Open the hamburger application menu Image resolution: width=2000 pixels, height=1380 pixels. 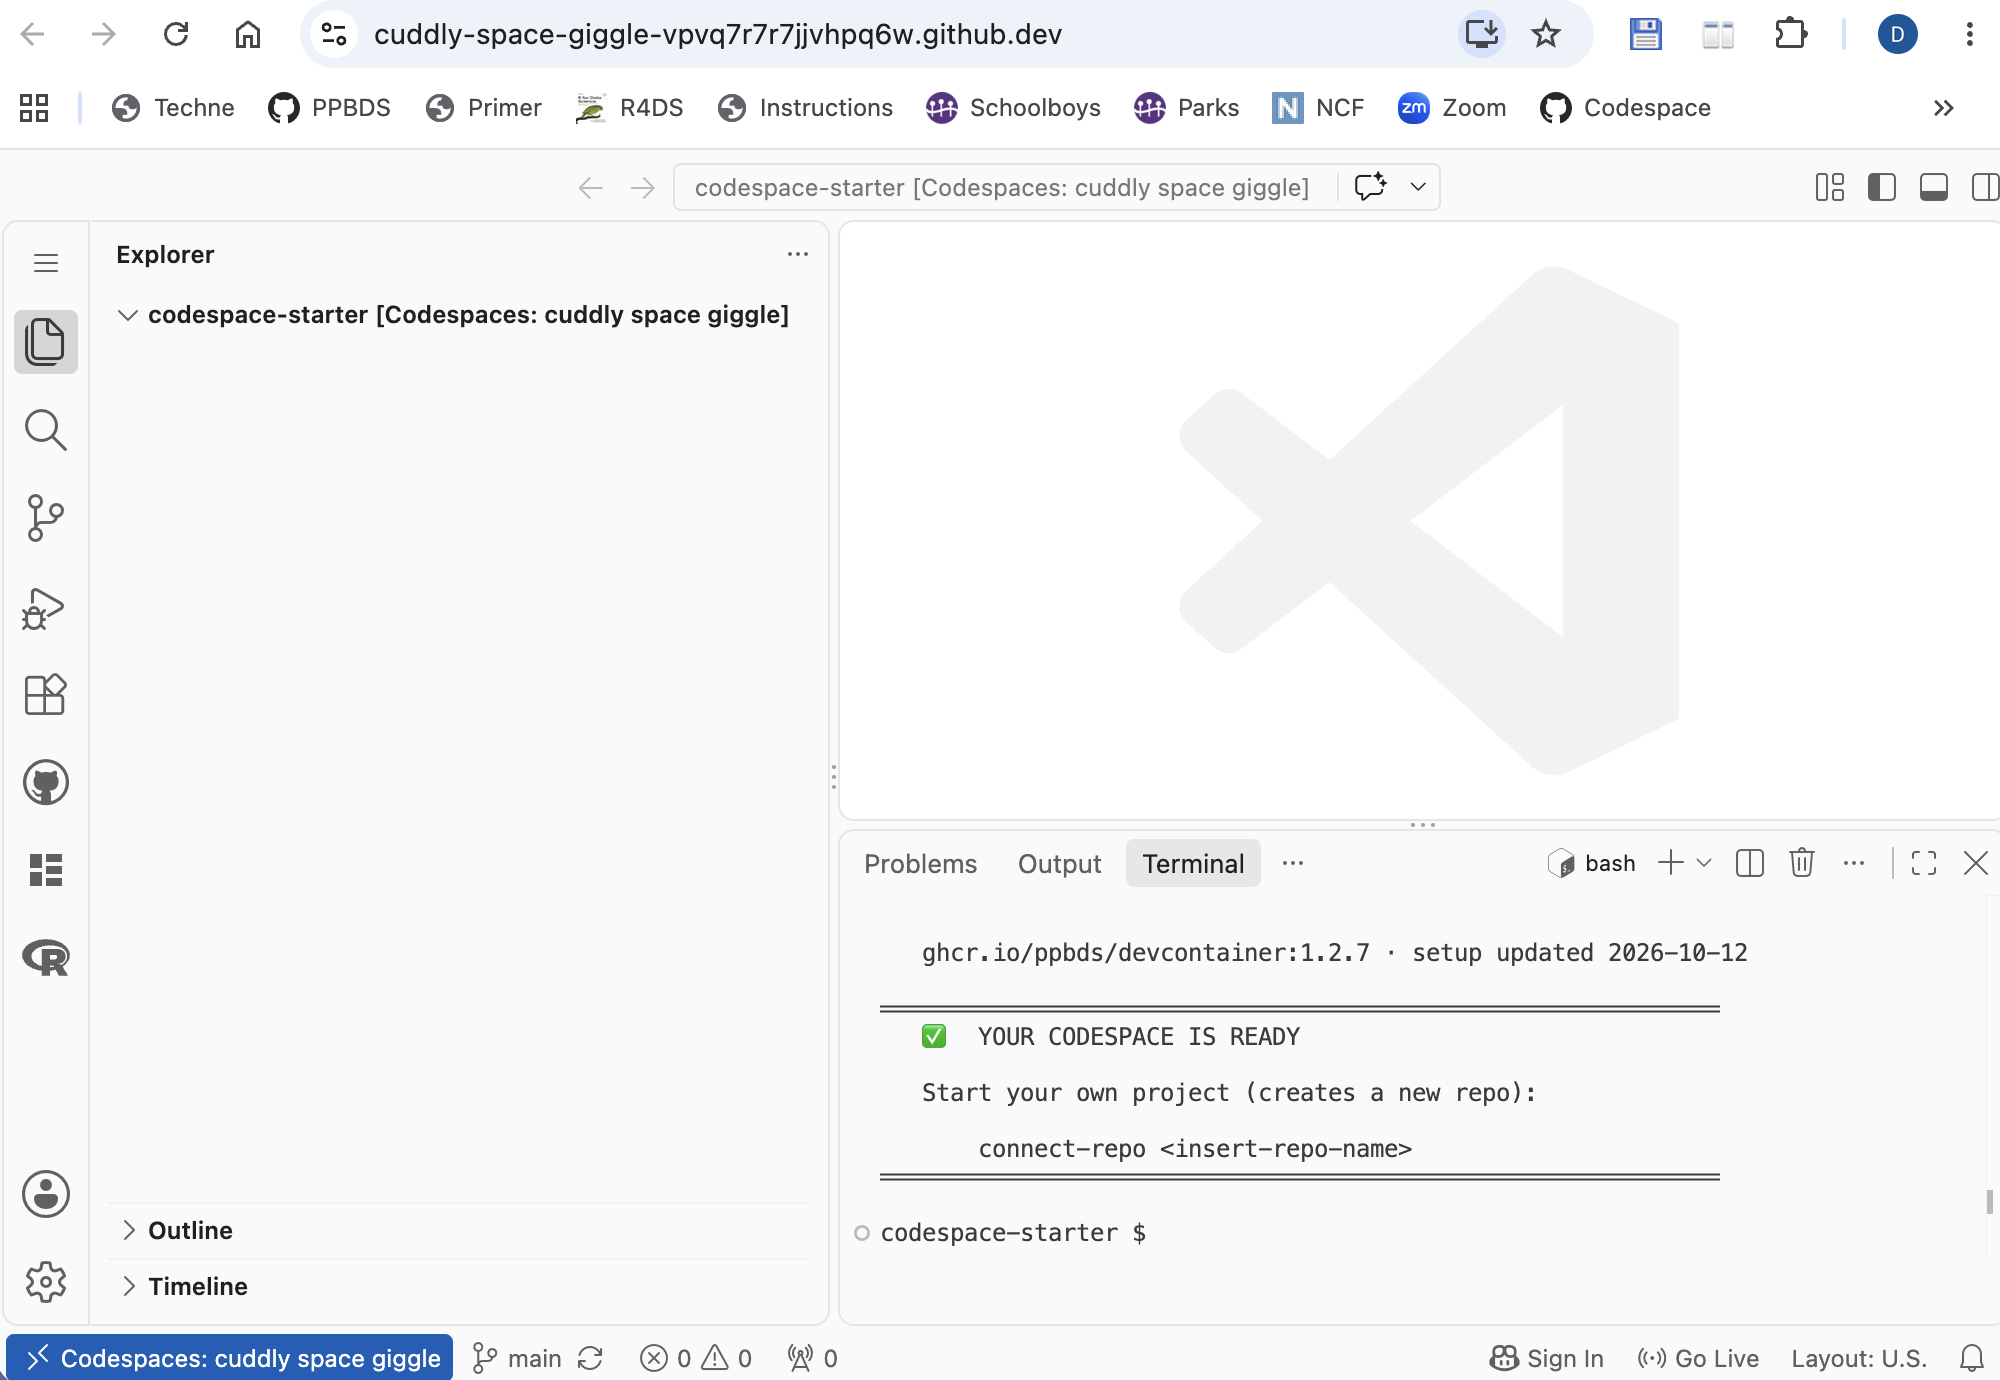click(x=46, y=263)
